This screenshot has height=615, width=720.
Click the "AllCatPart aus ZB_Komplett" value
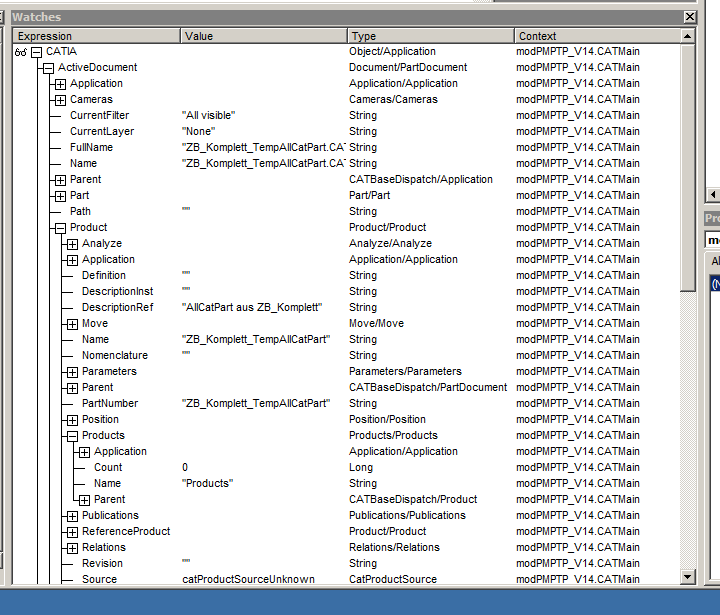(252, 307)
